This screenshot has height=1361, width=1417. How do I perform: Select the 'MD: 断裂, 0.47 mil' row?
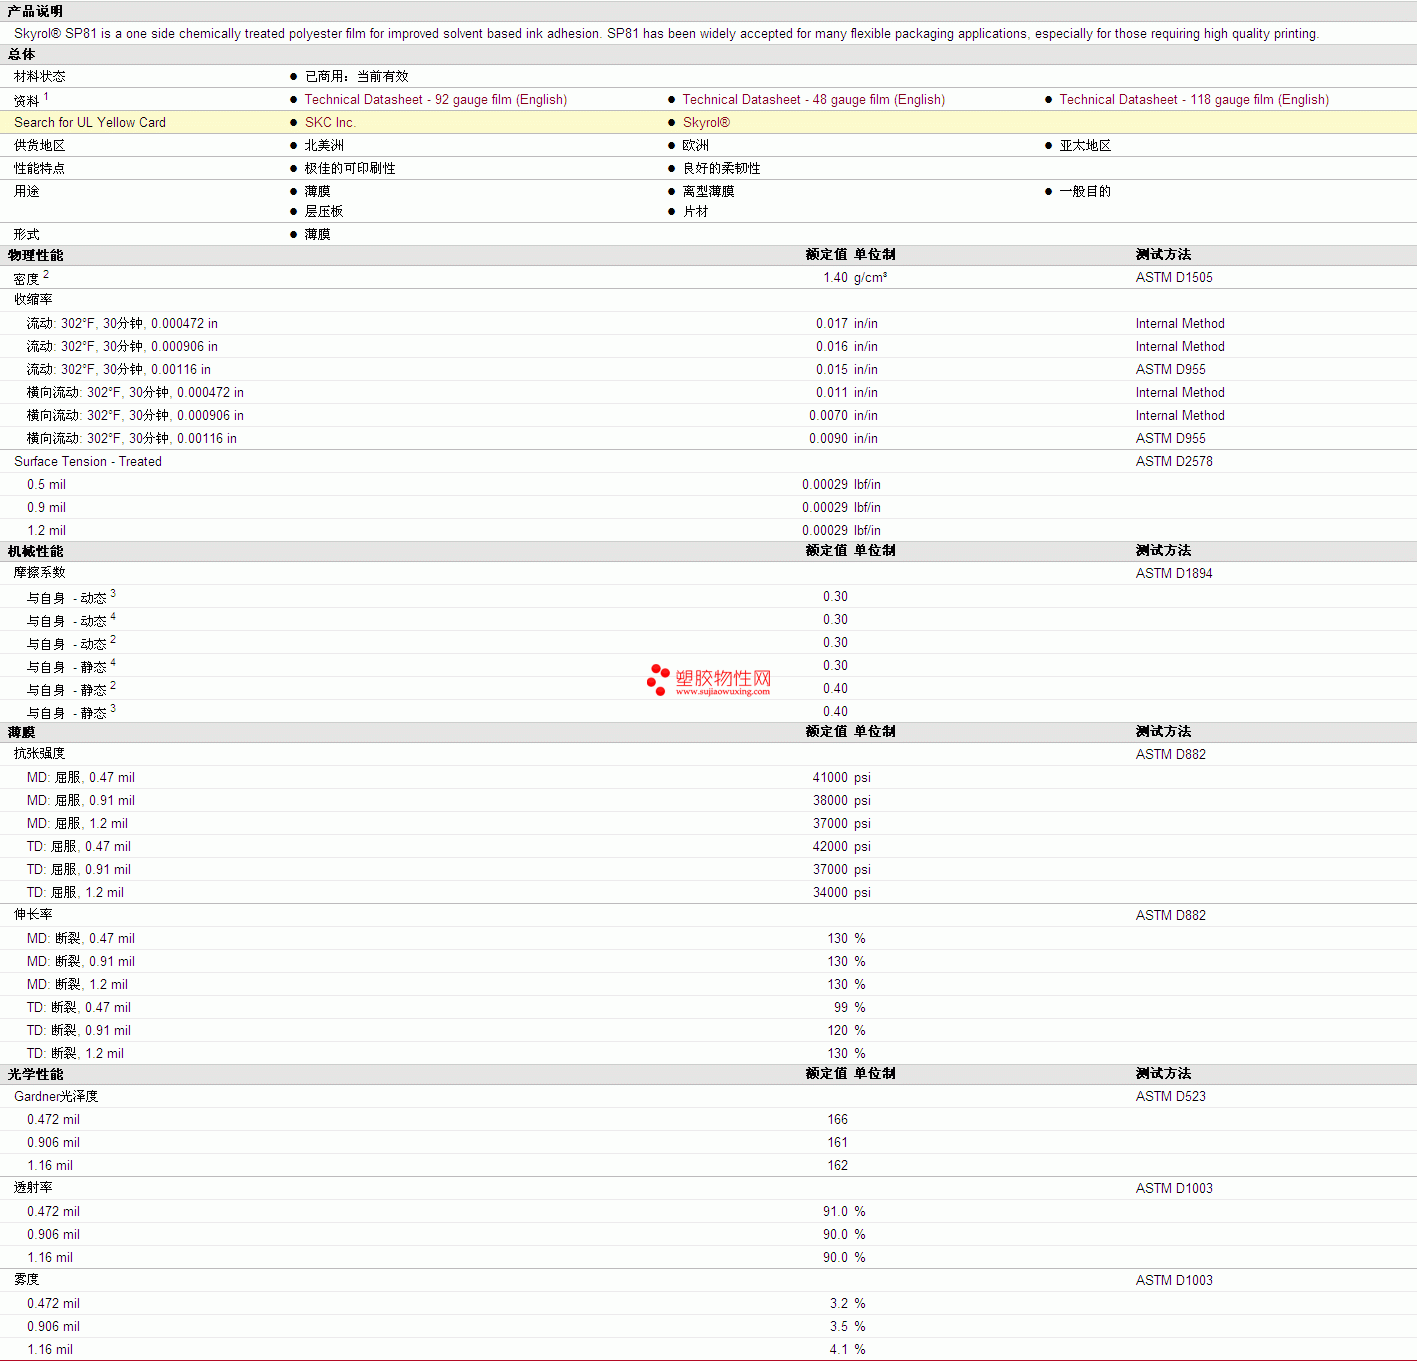(708, 938)
